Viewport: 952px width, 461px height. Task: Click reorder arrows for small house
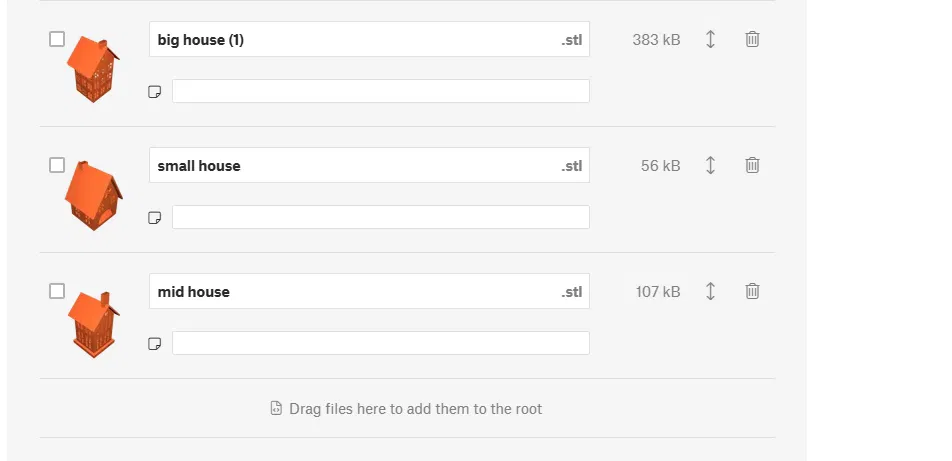[x=710, y=165]
